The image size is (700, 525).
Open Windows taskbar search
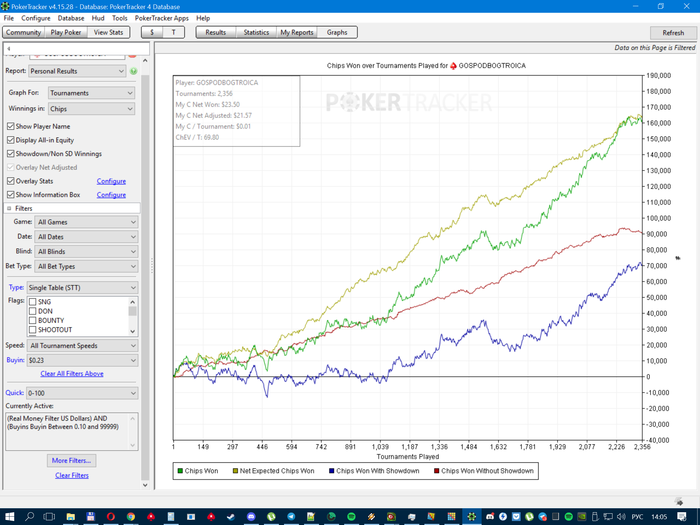[29, 517]
